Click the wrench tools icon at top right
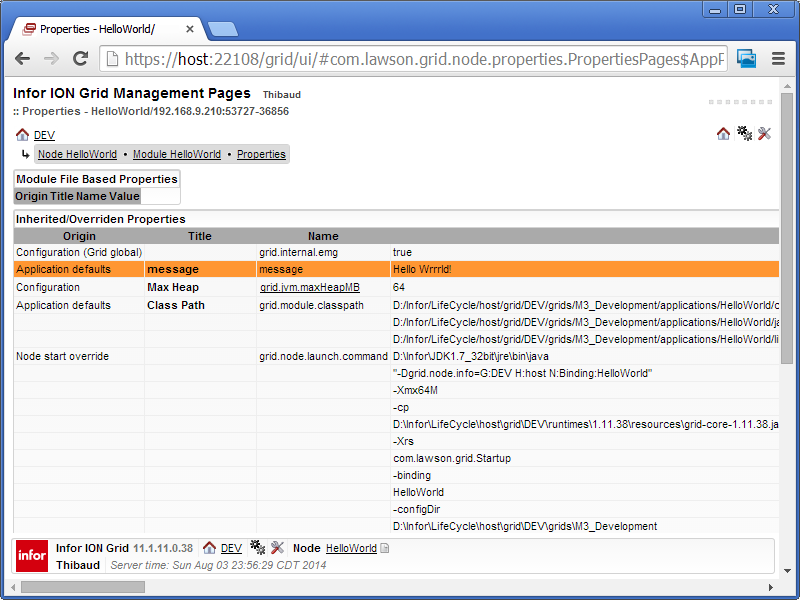 765,134
